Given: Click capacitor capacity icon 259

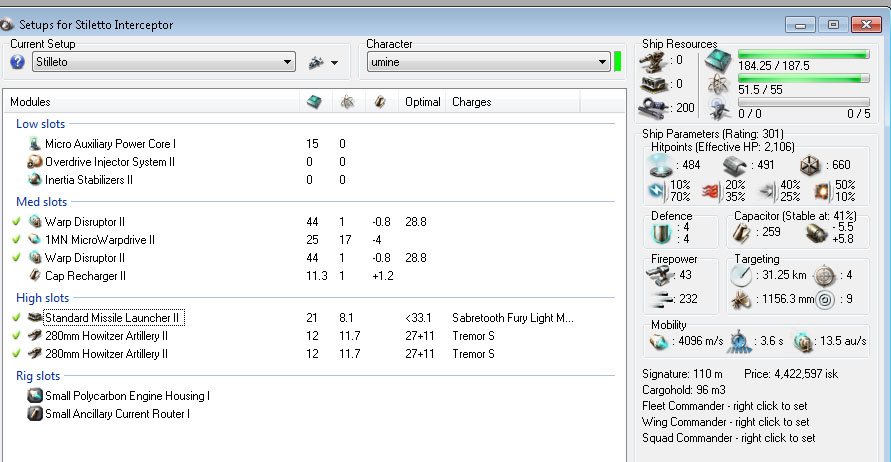Looking at the screenshot, I should point(741,232).
